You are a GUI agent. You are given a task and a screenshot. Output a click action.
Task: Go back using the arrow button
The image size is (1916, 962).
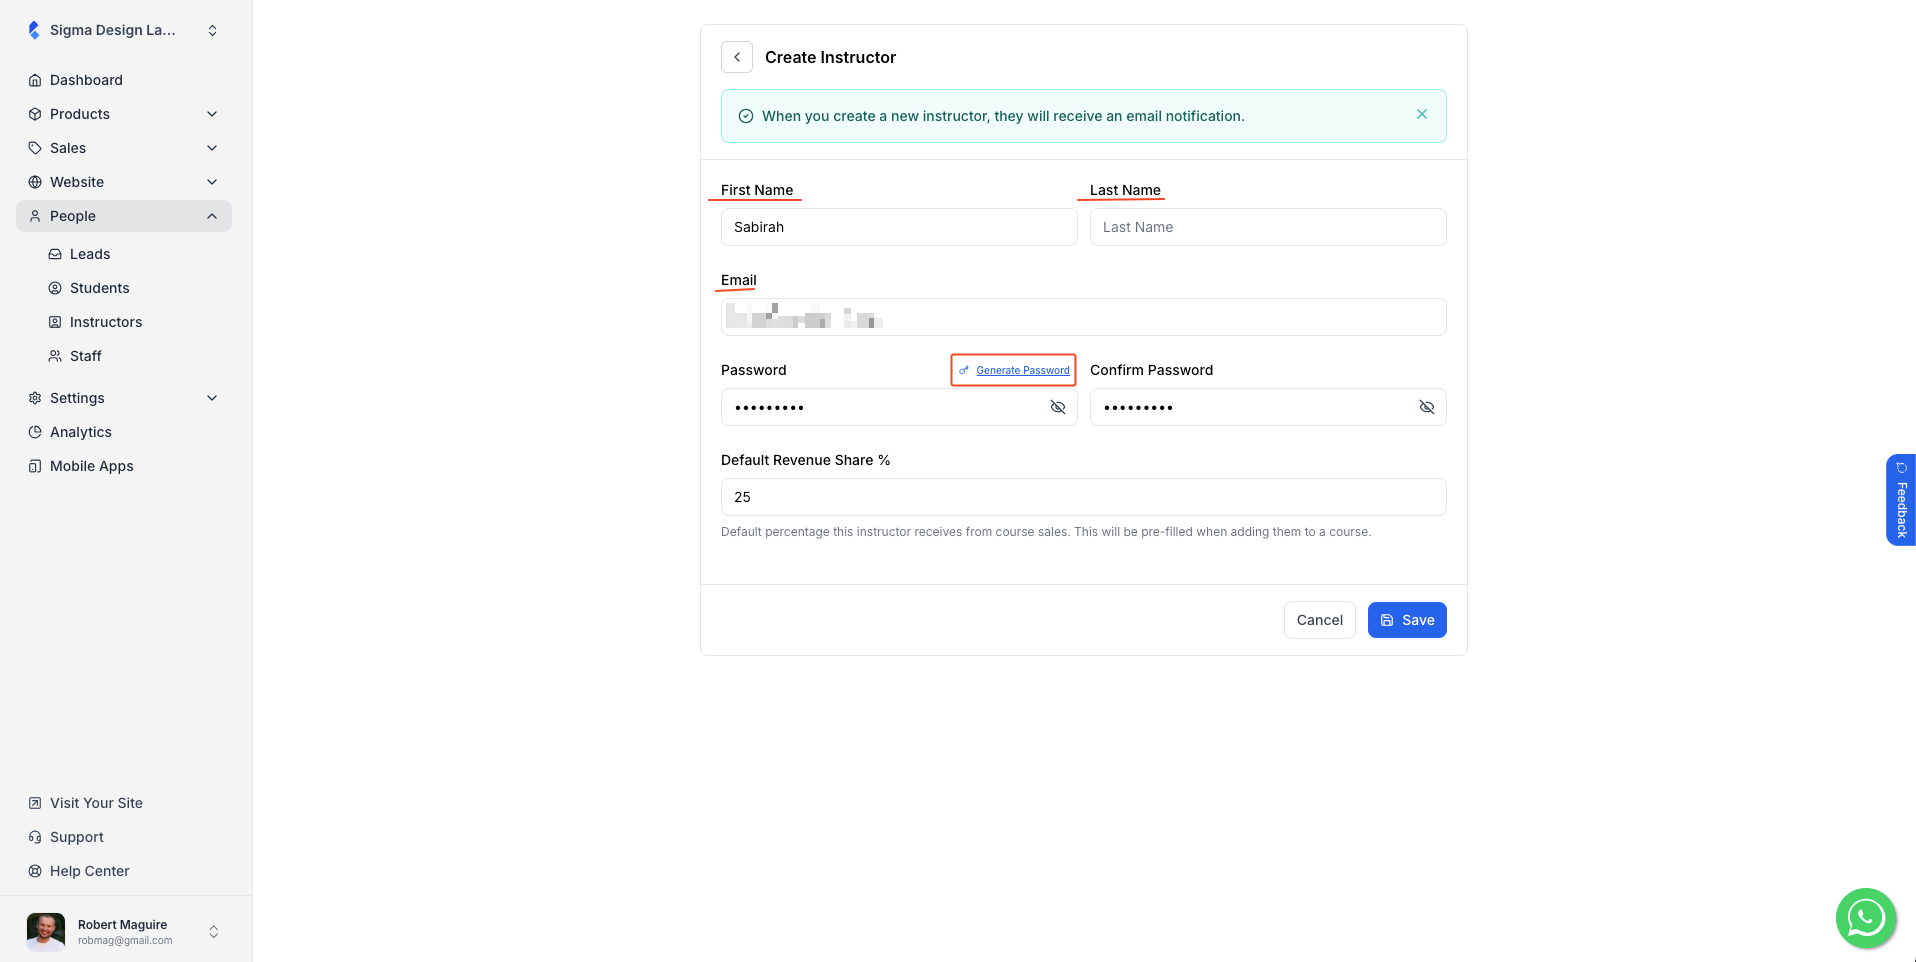pyautogui.click(x=737, y=57)
